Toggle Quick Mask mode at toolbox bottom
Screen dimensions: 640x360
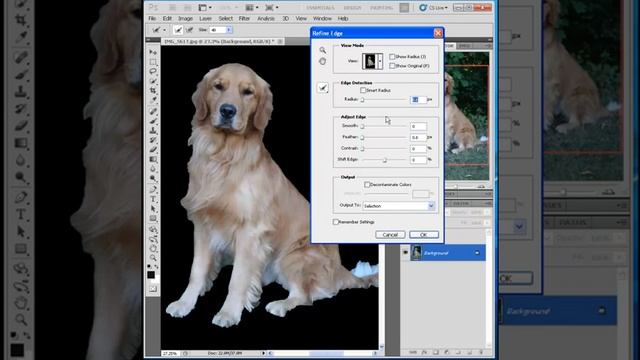[153, 289]
